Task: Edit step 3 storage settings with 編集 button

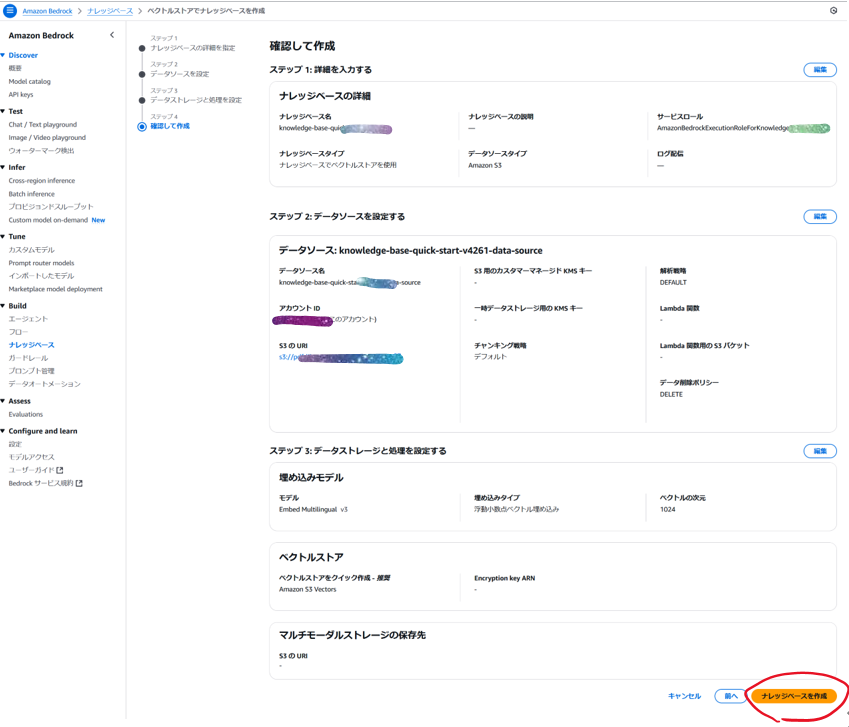Action: (820, 451)
